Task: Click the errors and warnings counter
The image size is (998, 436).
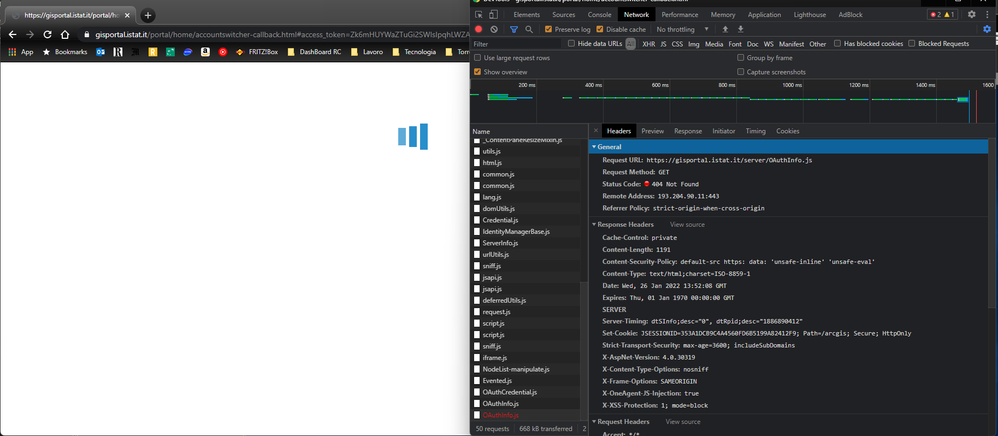Action: (x=942, y=15)
